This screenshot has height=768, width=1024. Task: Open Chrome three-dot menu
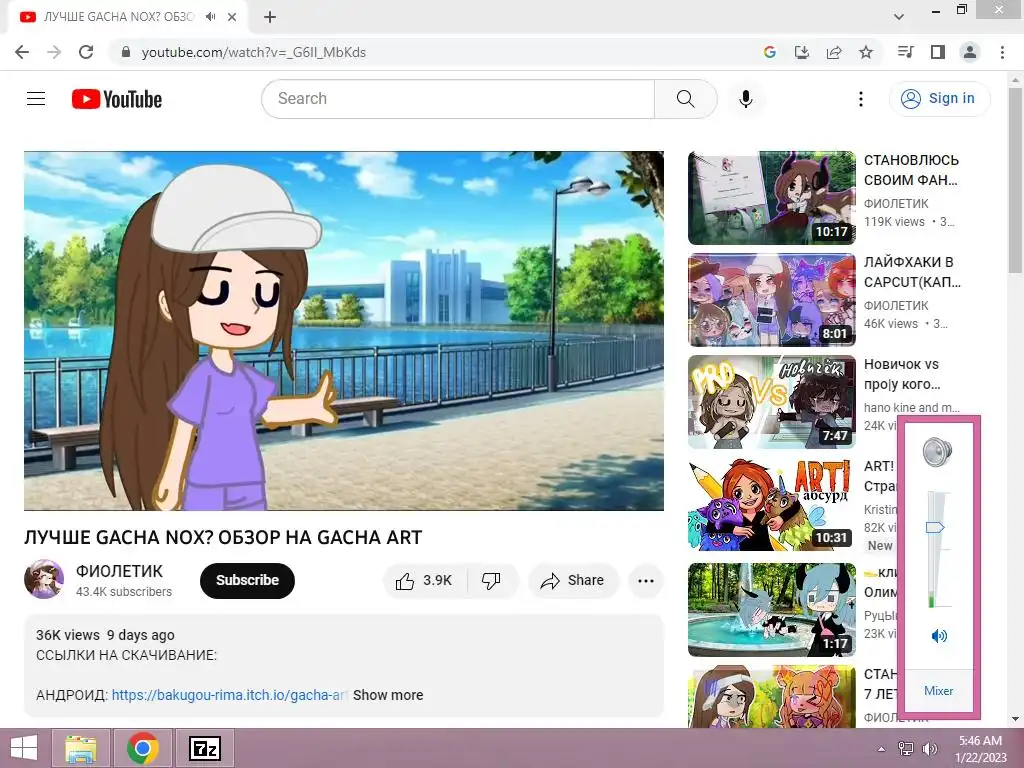(x=1002, y=52)
